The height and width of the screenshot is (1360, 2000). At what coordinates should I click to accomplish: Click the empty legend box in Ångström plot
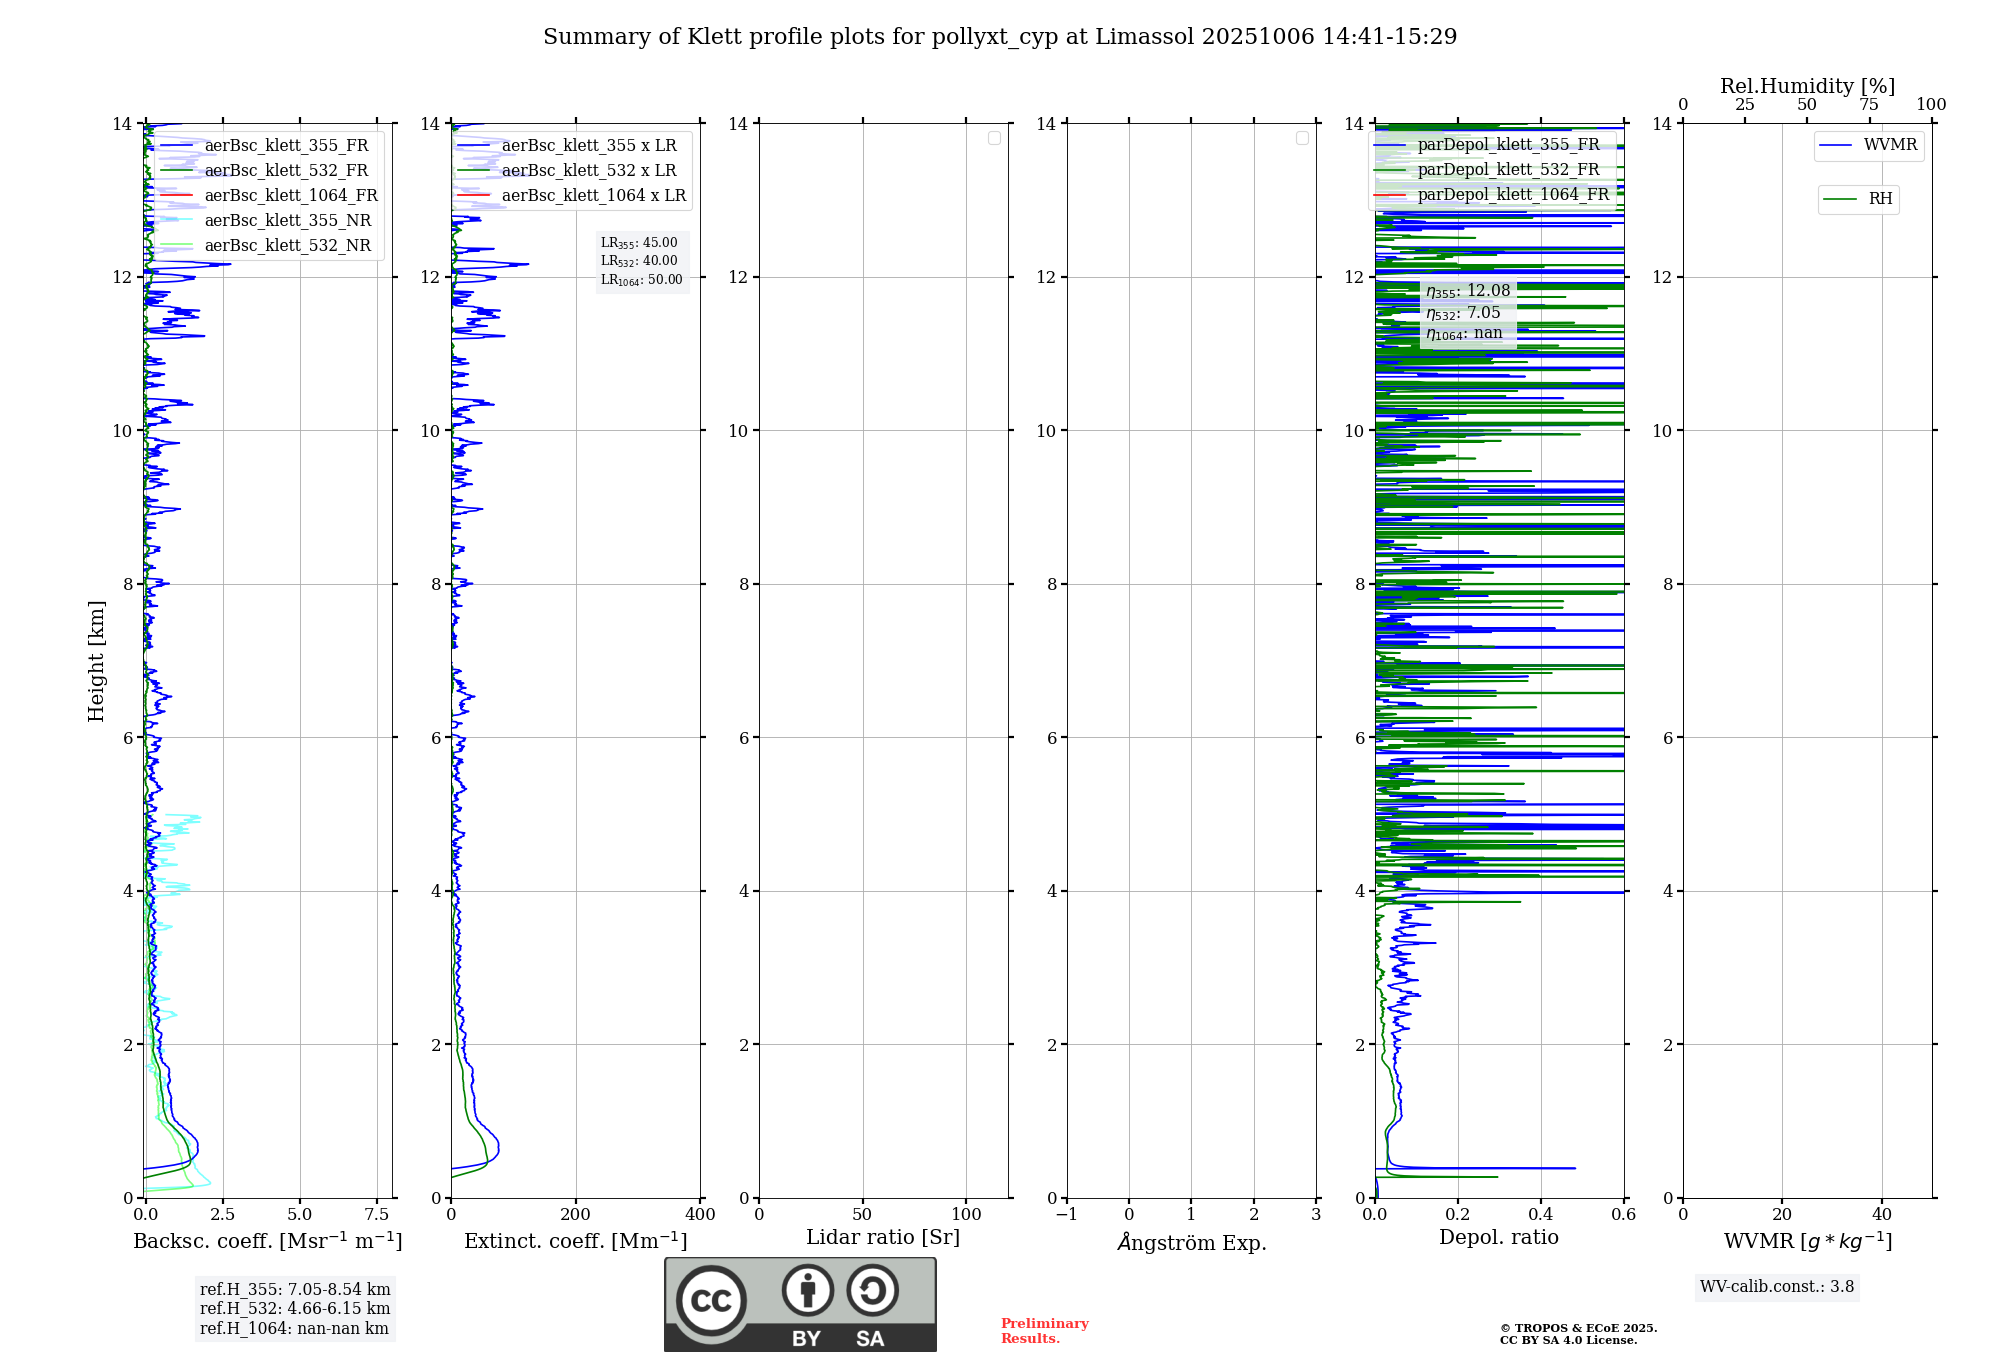coord(1302,138)
